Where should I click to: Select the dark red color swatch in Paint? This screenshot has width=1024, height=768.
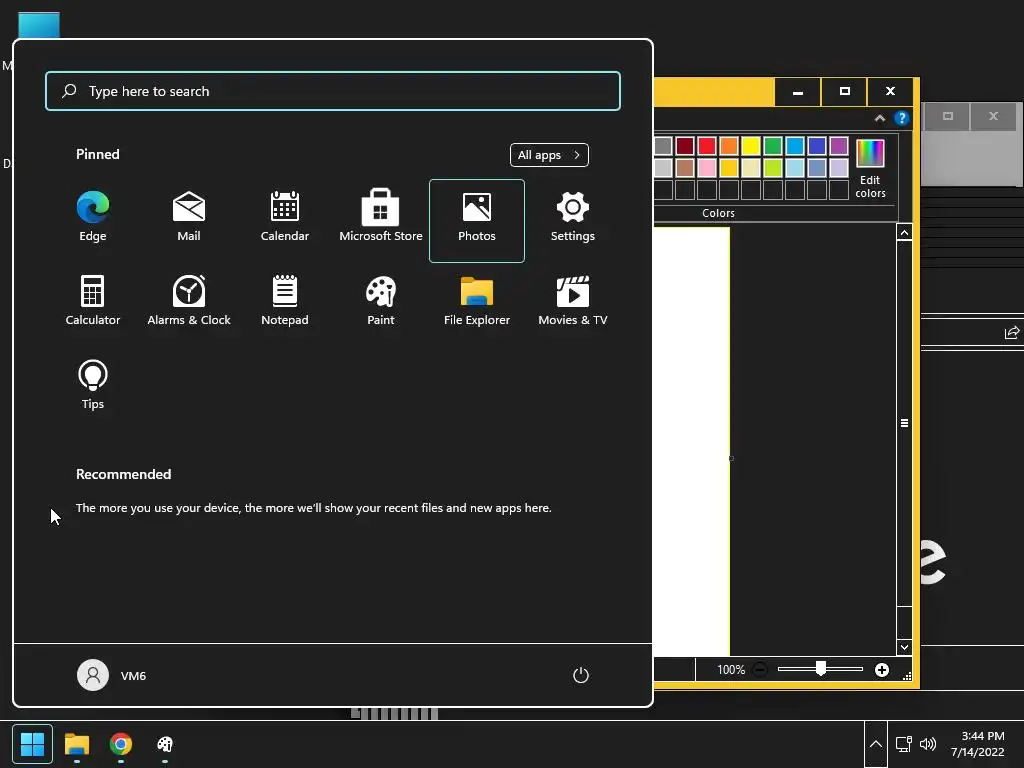(684, 146)
